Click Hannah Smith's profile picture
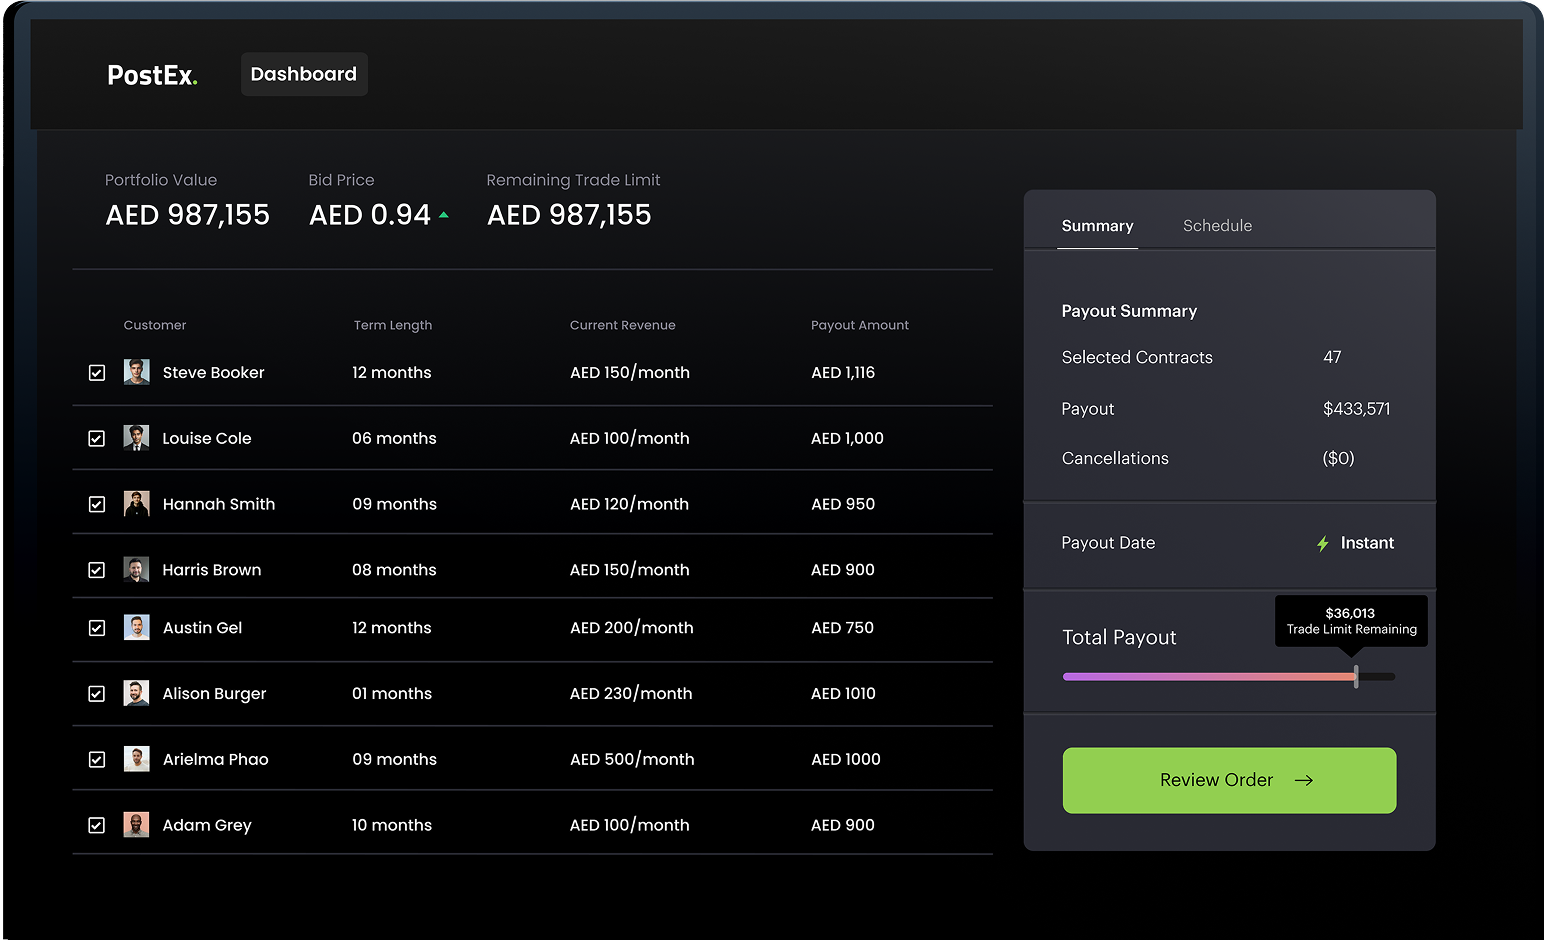1544x940 pixels. 136,504
